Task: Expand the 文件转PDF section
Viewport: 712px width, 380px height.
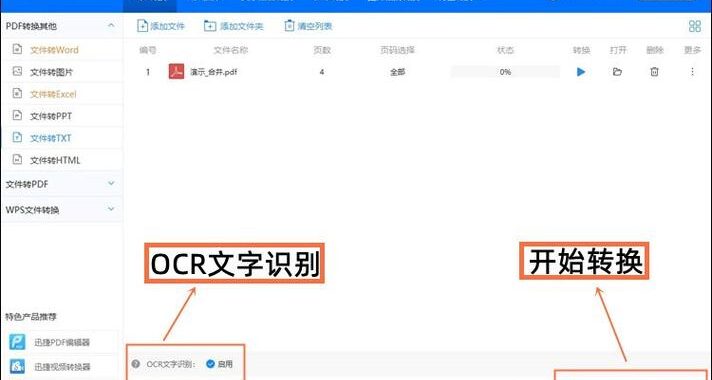Action: [x=111, y=183]
